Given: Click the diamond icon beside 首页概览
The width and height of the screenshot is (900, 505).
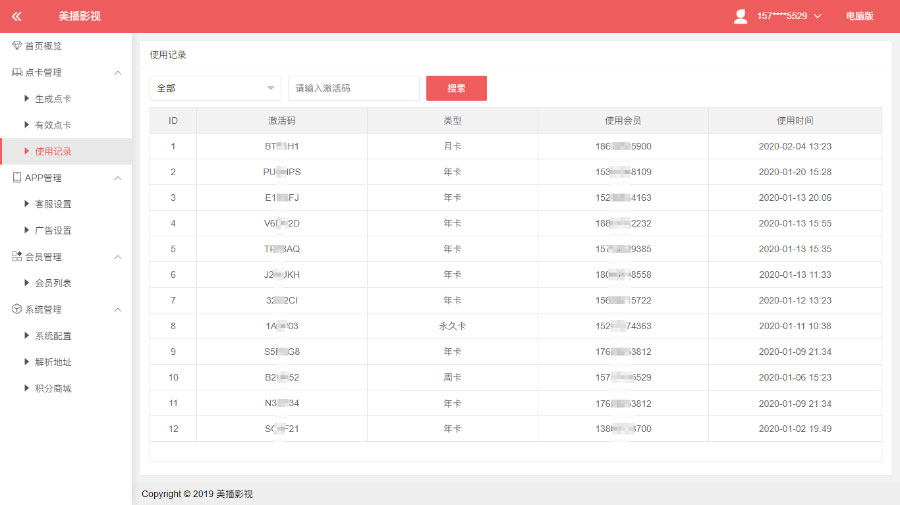Looking at the screenshot, I should point(16,46).
